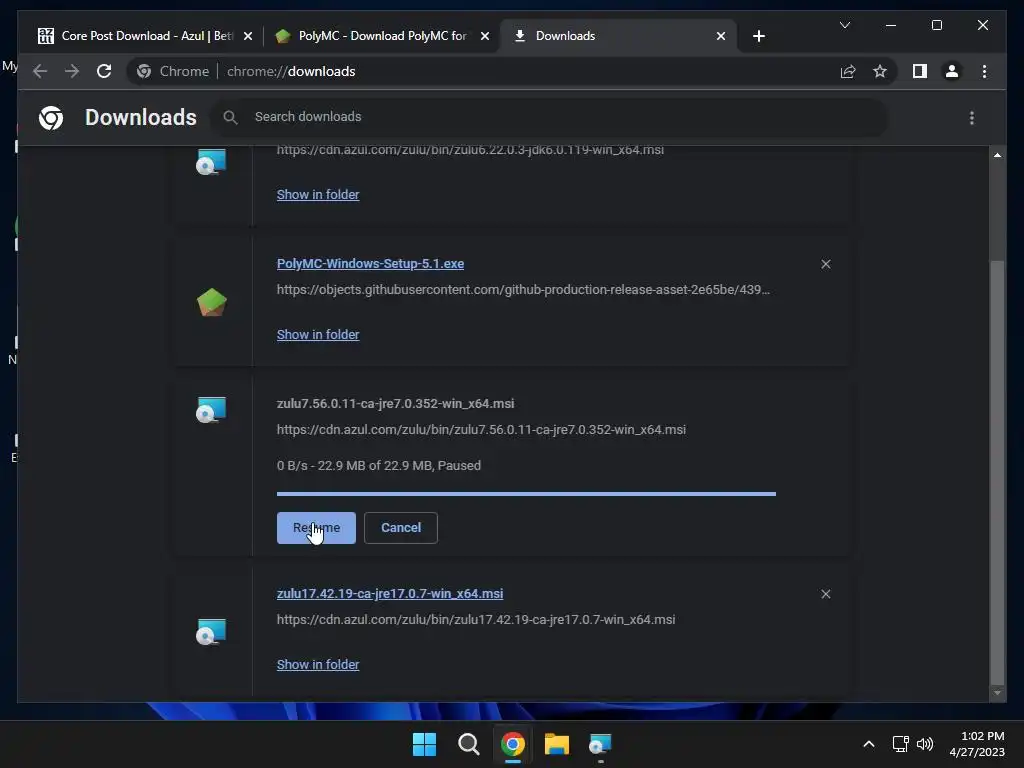The width and height of the screenshot is (1024, 768).
Task: Go back with the browser back arrow
Action: coord(40,71)
